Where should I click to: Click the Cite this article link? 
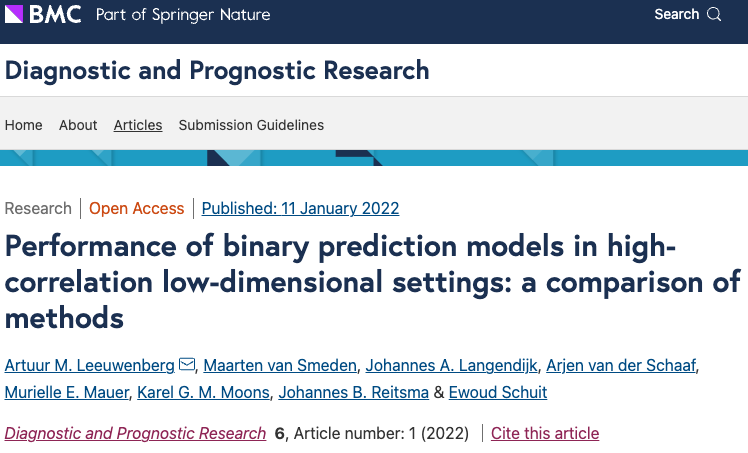pos(545,434)
